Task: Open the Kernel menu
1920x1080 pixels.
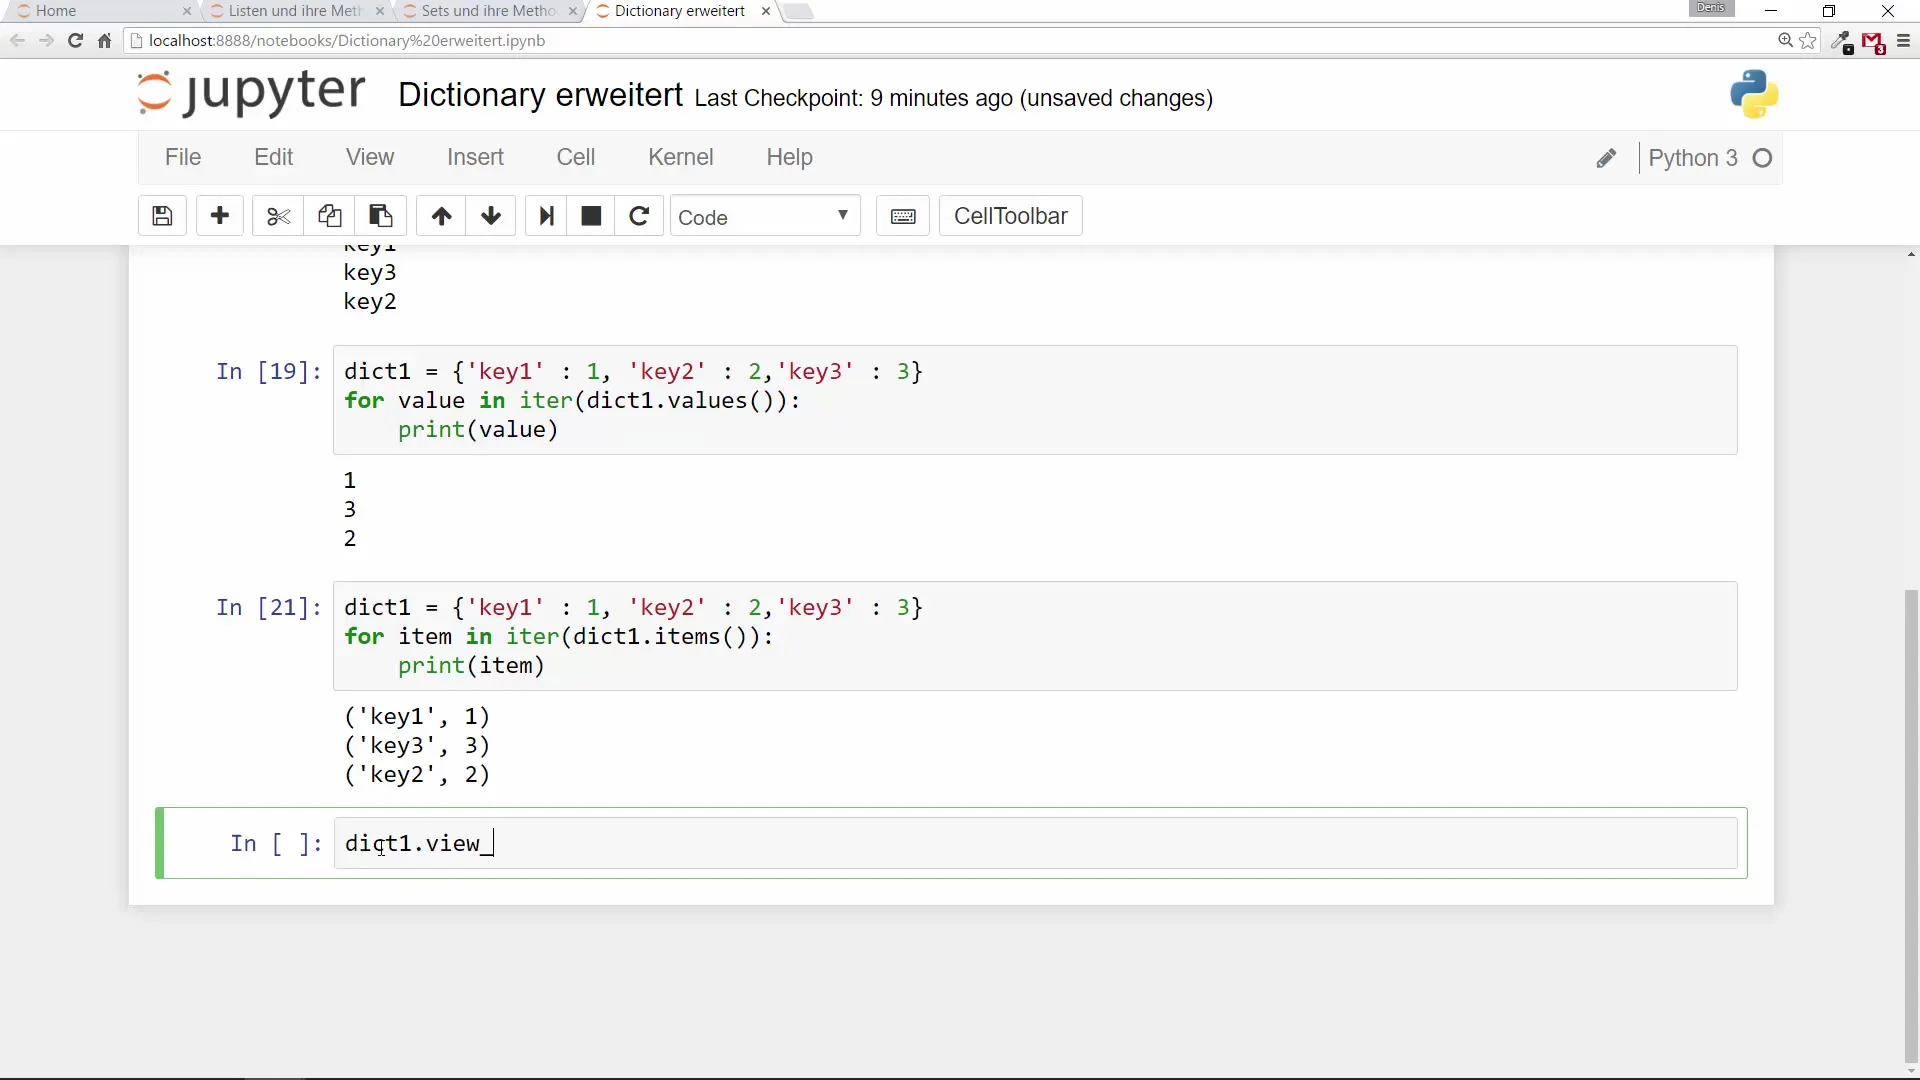Action: pyautogui.click(x=681, y=157)
